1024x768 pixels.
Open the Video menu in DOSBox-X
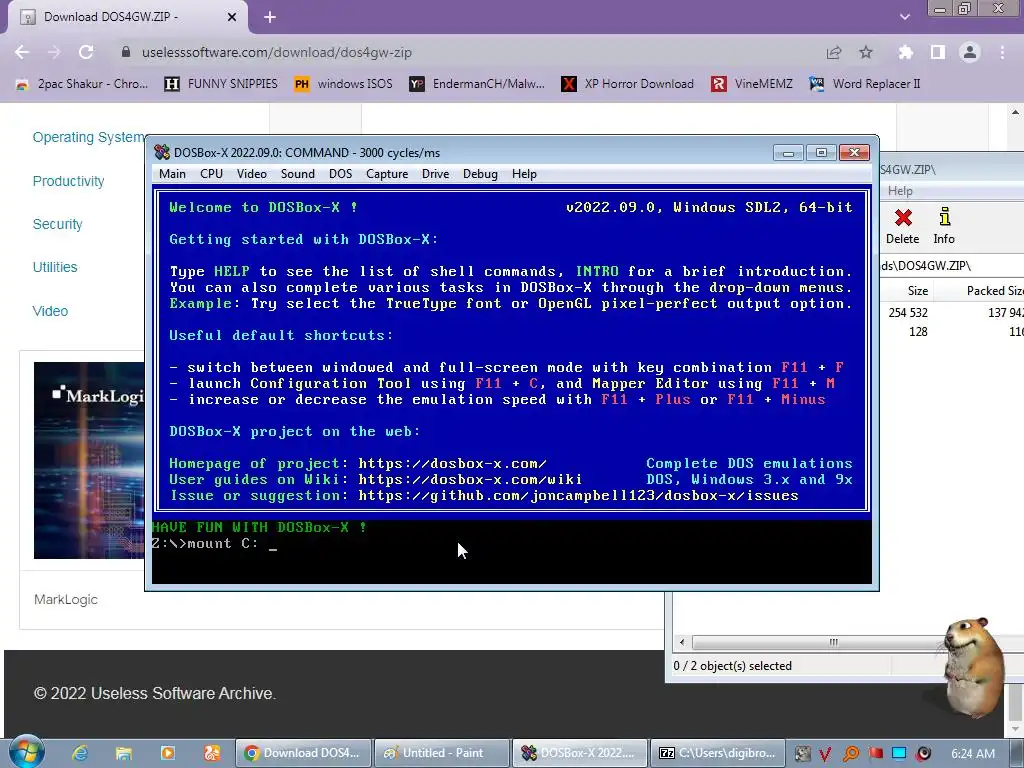pyautogui.click(x=251, y=174)
